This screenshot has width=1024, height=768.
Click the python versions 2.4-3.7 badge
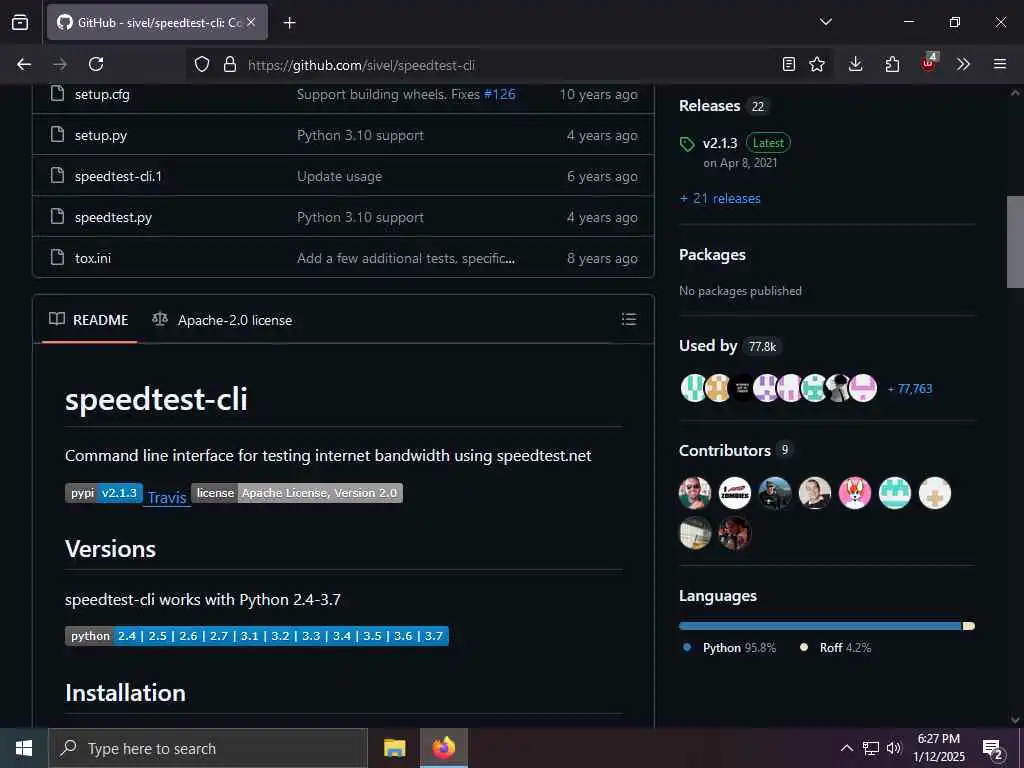(x=257, y=636)
